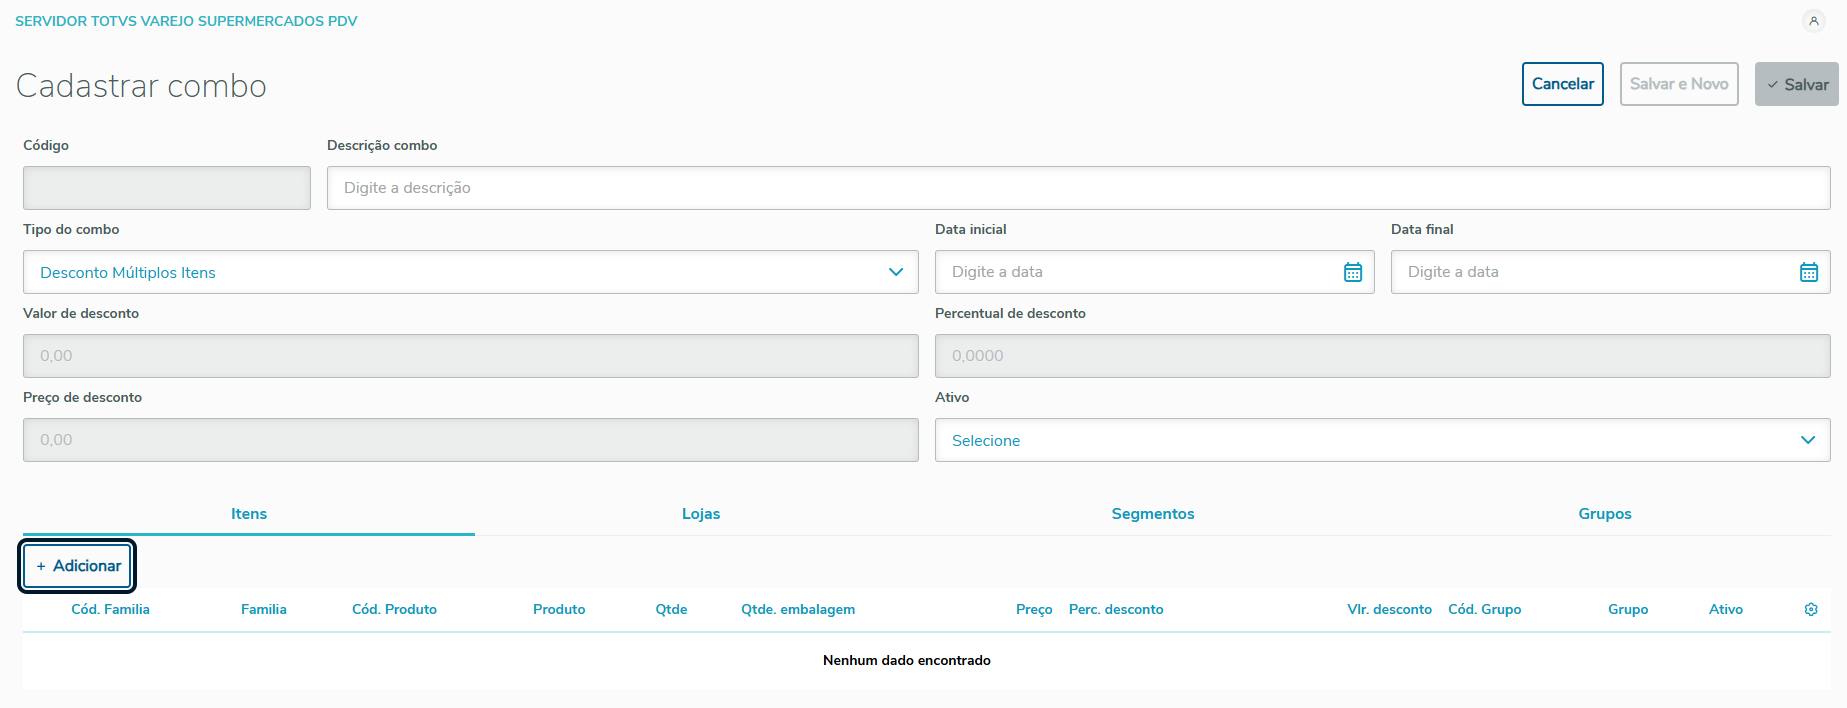
Task: Click the Data inicial date field
Action: tap(1140, 272)
